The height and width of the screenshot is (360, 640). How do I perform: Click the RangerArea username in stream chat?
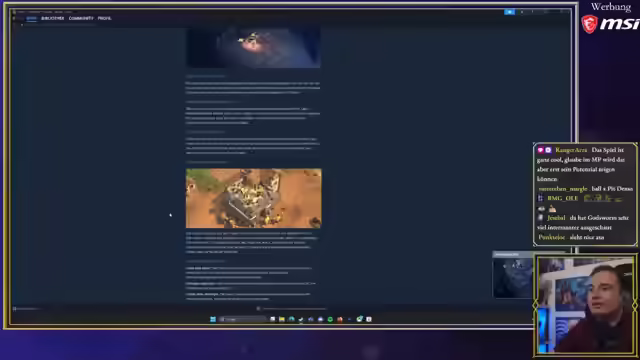(x=571, y=150)
